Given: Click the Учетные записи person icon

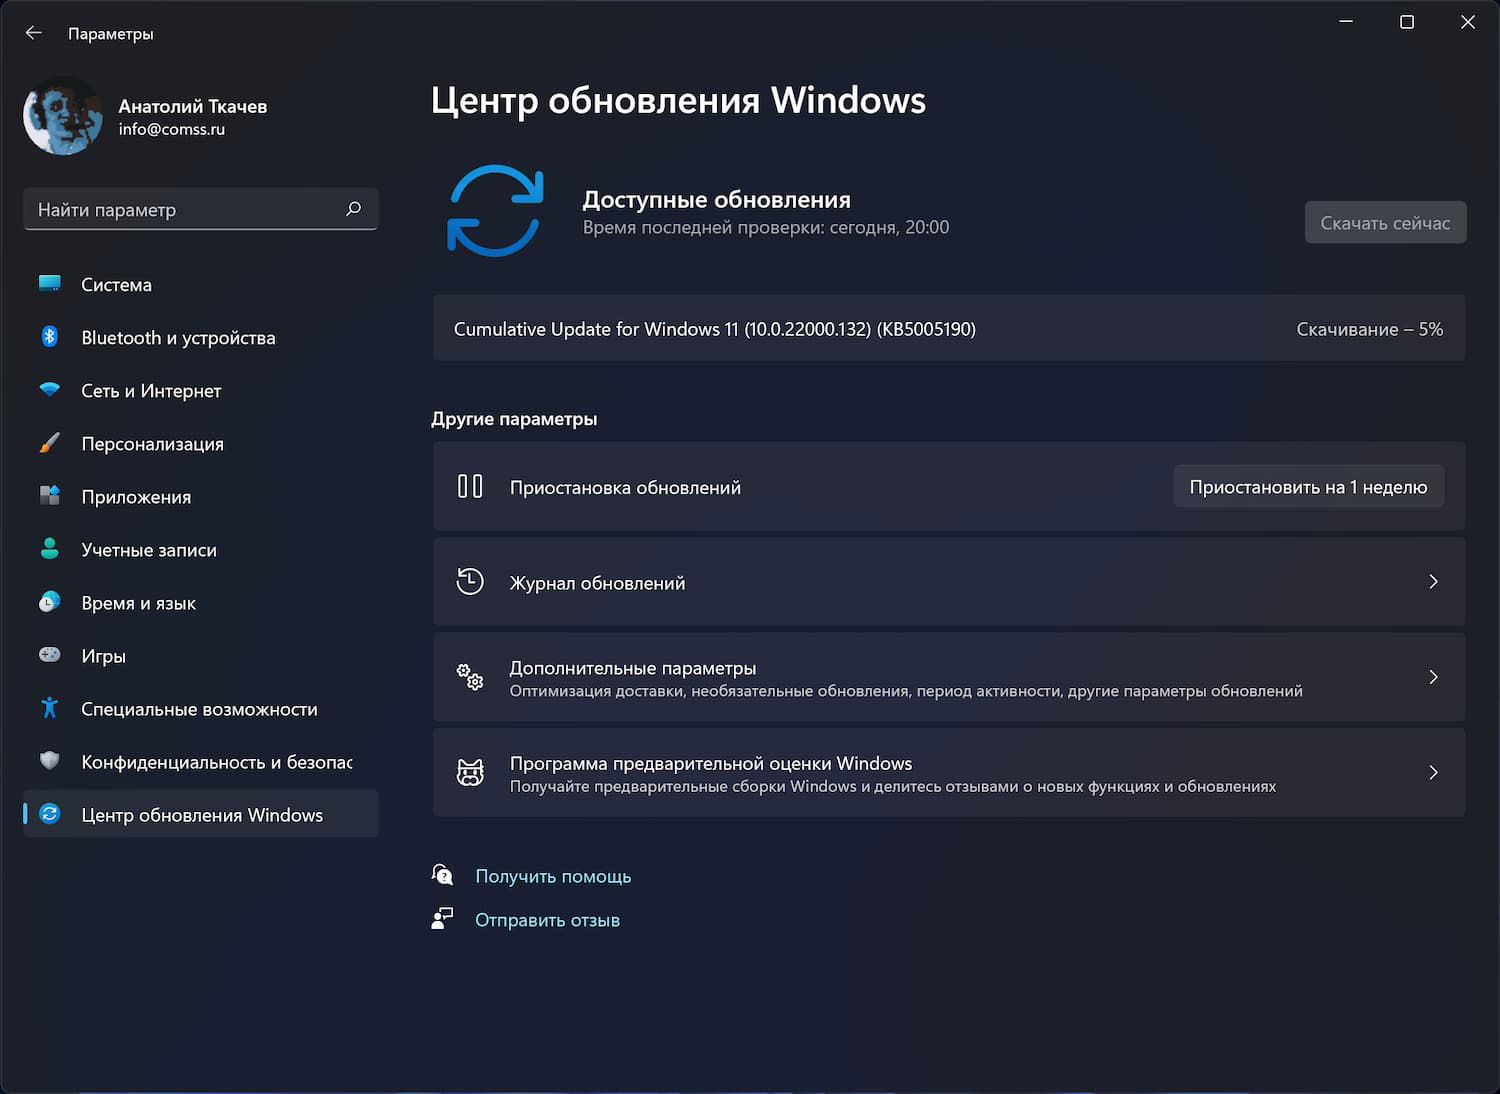Looking at the screenshot, I should click(x=49, y=549).
